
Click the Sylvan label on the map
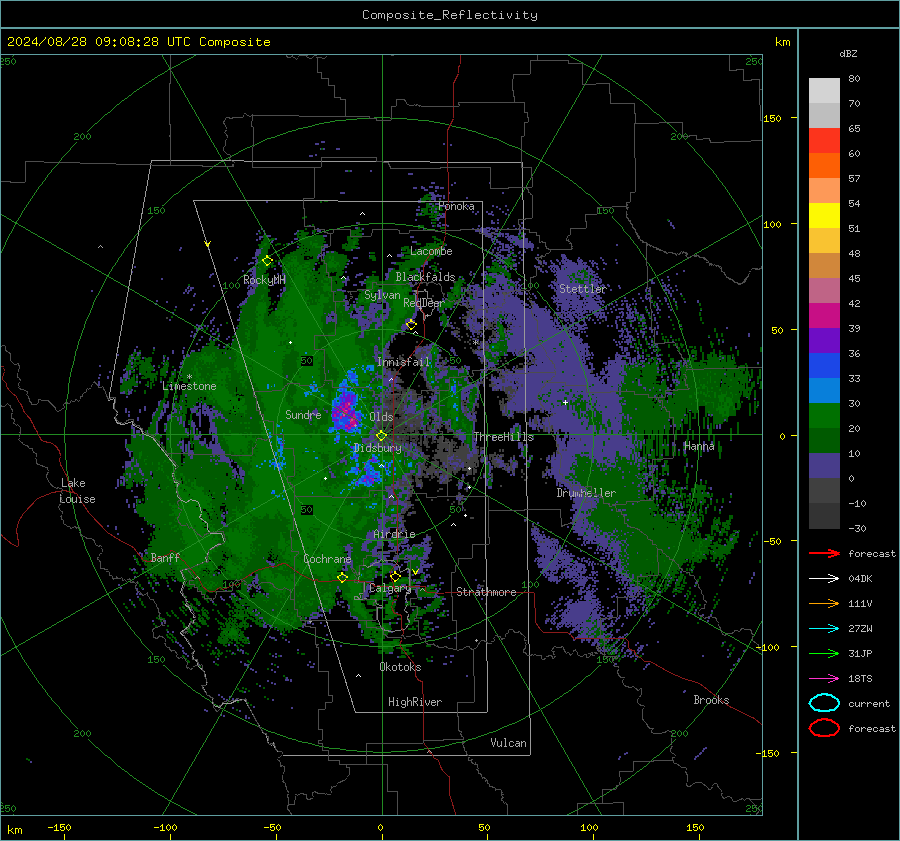[x=382, y=295]
